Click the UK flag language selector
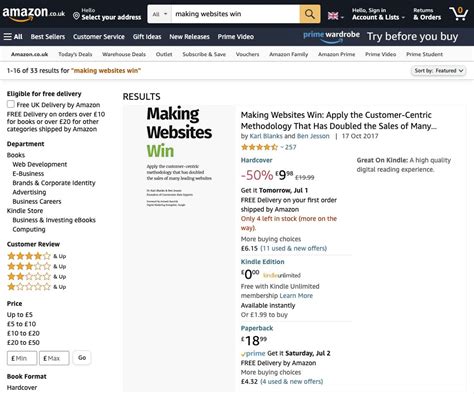474x394 pixels. pos(333,16)
